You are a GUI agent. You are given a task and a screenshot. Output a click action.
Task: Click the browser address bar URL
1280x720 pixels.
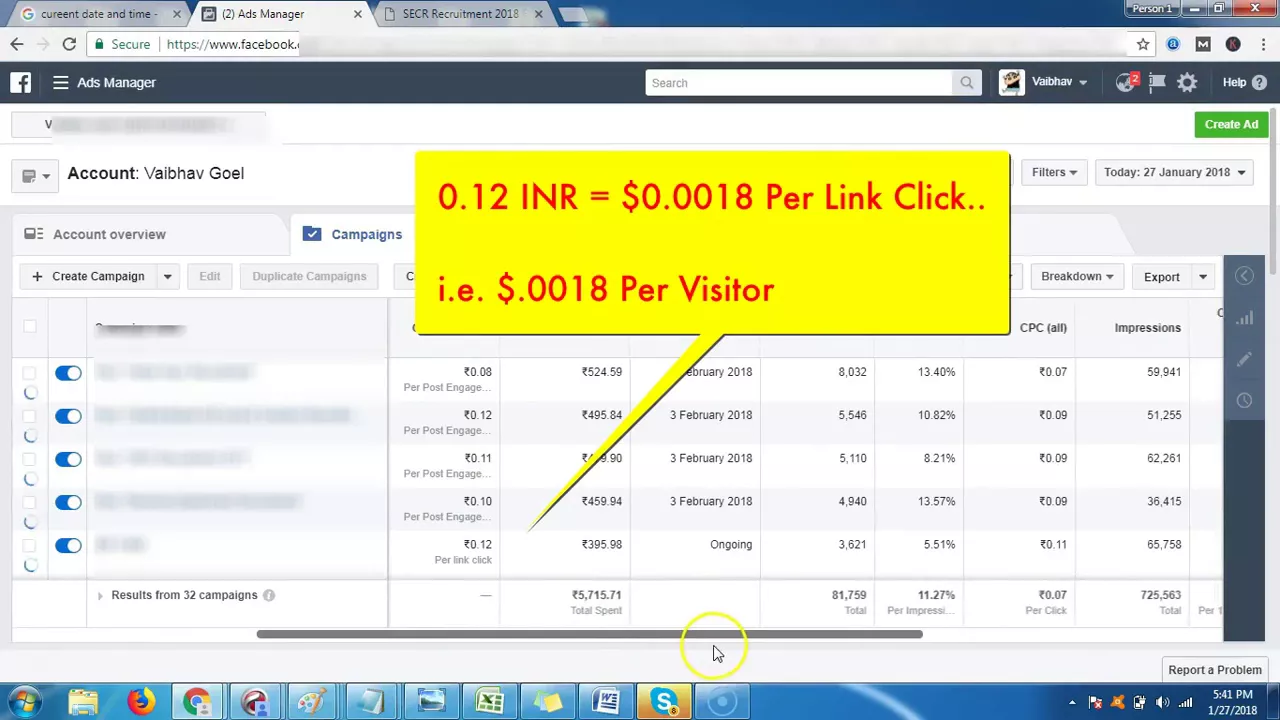pyautogui.click(x=232, y=44)
